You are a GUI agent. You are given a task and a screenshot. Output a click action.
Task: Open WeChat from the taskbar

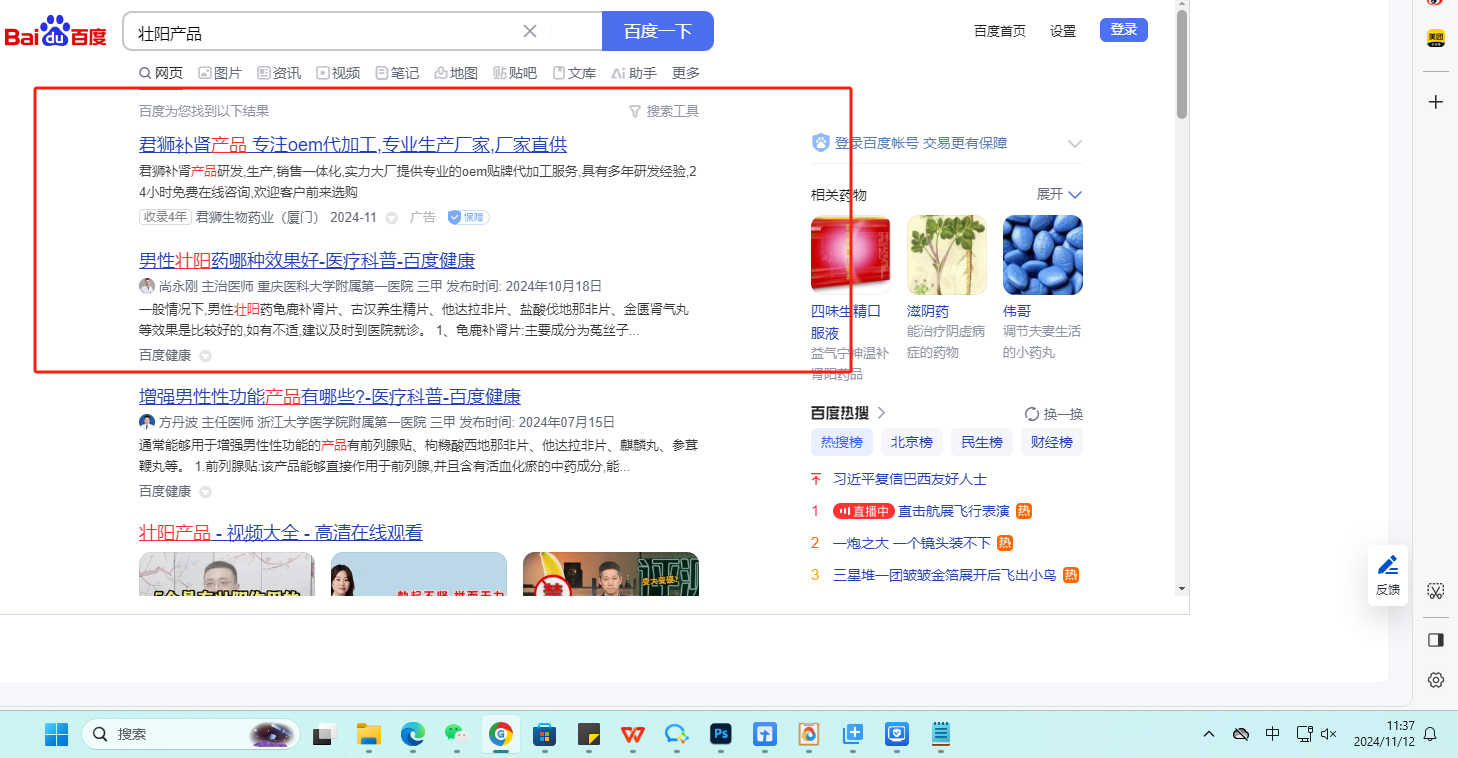[x=457, y=734]
